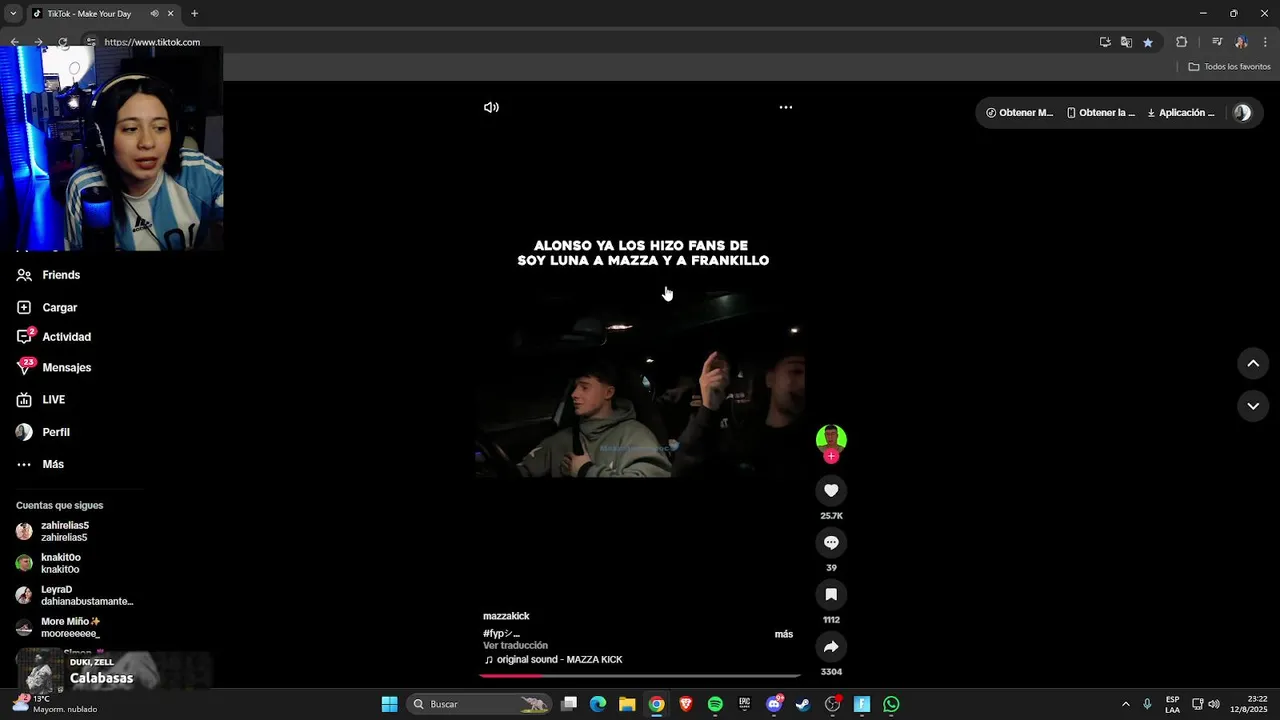Expand video description with más

point(784,634)
